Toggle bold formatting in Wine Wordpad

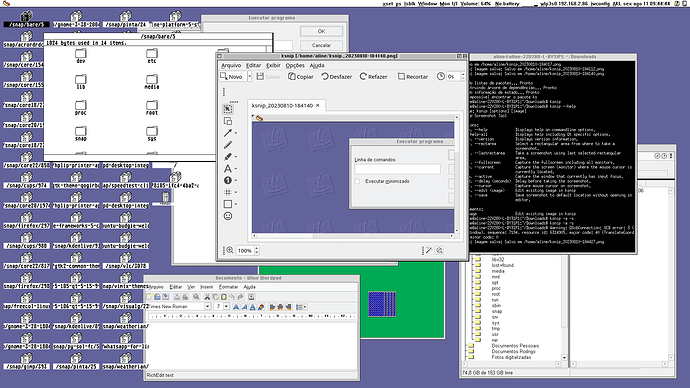click(236, 307)
